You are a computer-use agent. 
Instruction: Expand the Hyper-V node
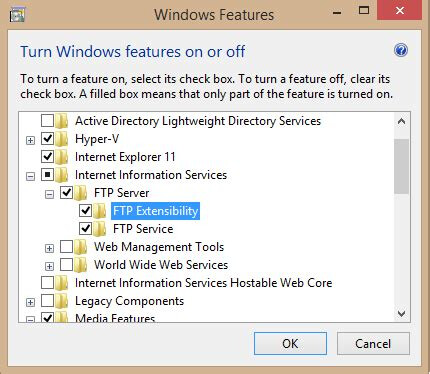click(30, 140)
